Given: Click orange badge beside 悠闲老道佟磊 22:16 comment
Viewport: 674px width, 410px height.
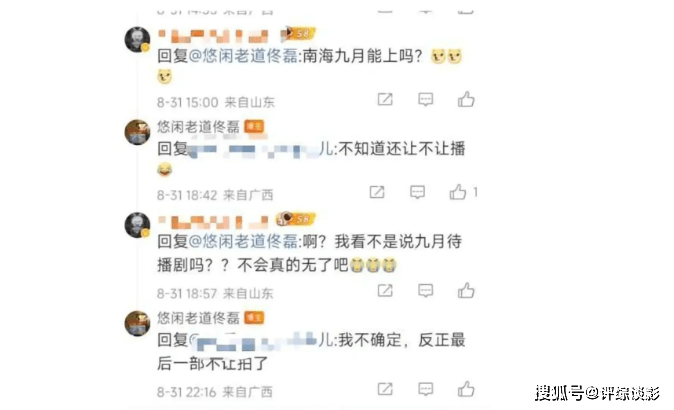Looking at the screenshot, I should point(254,318).
